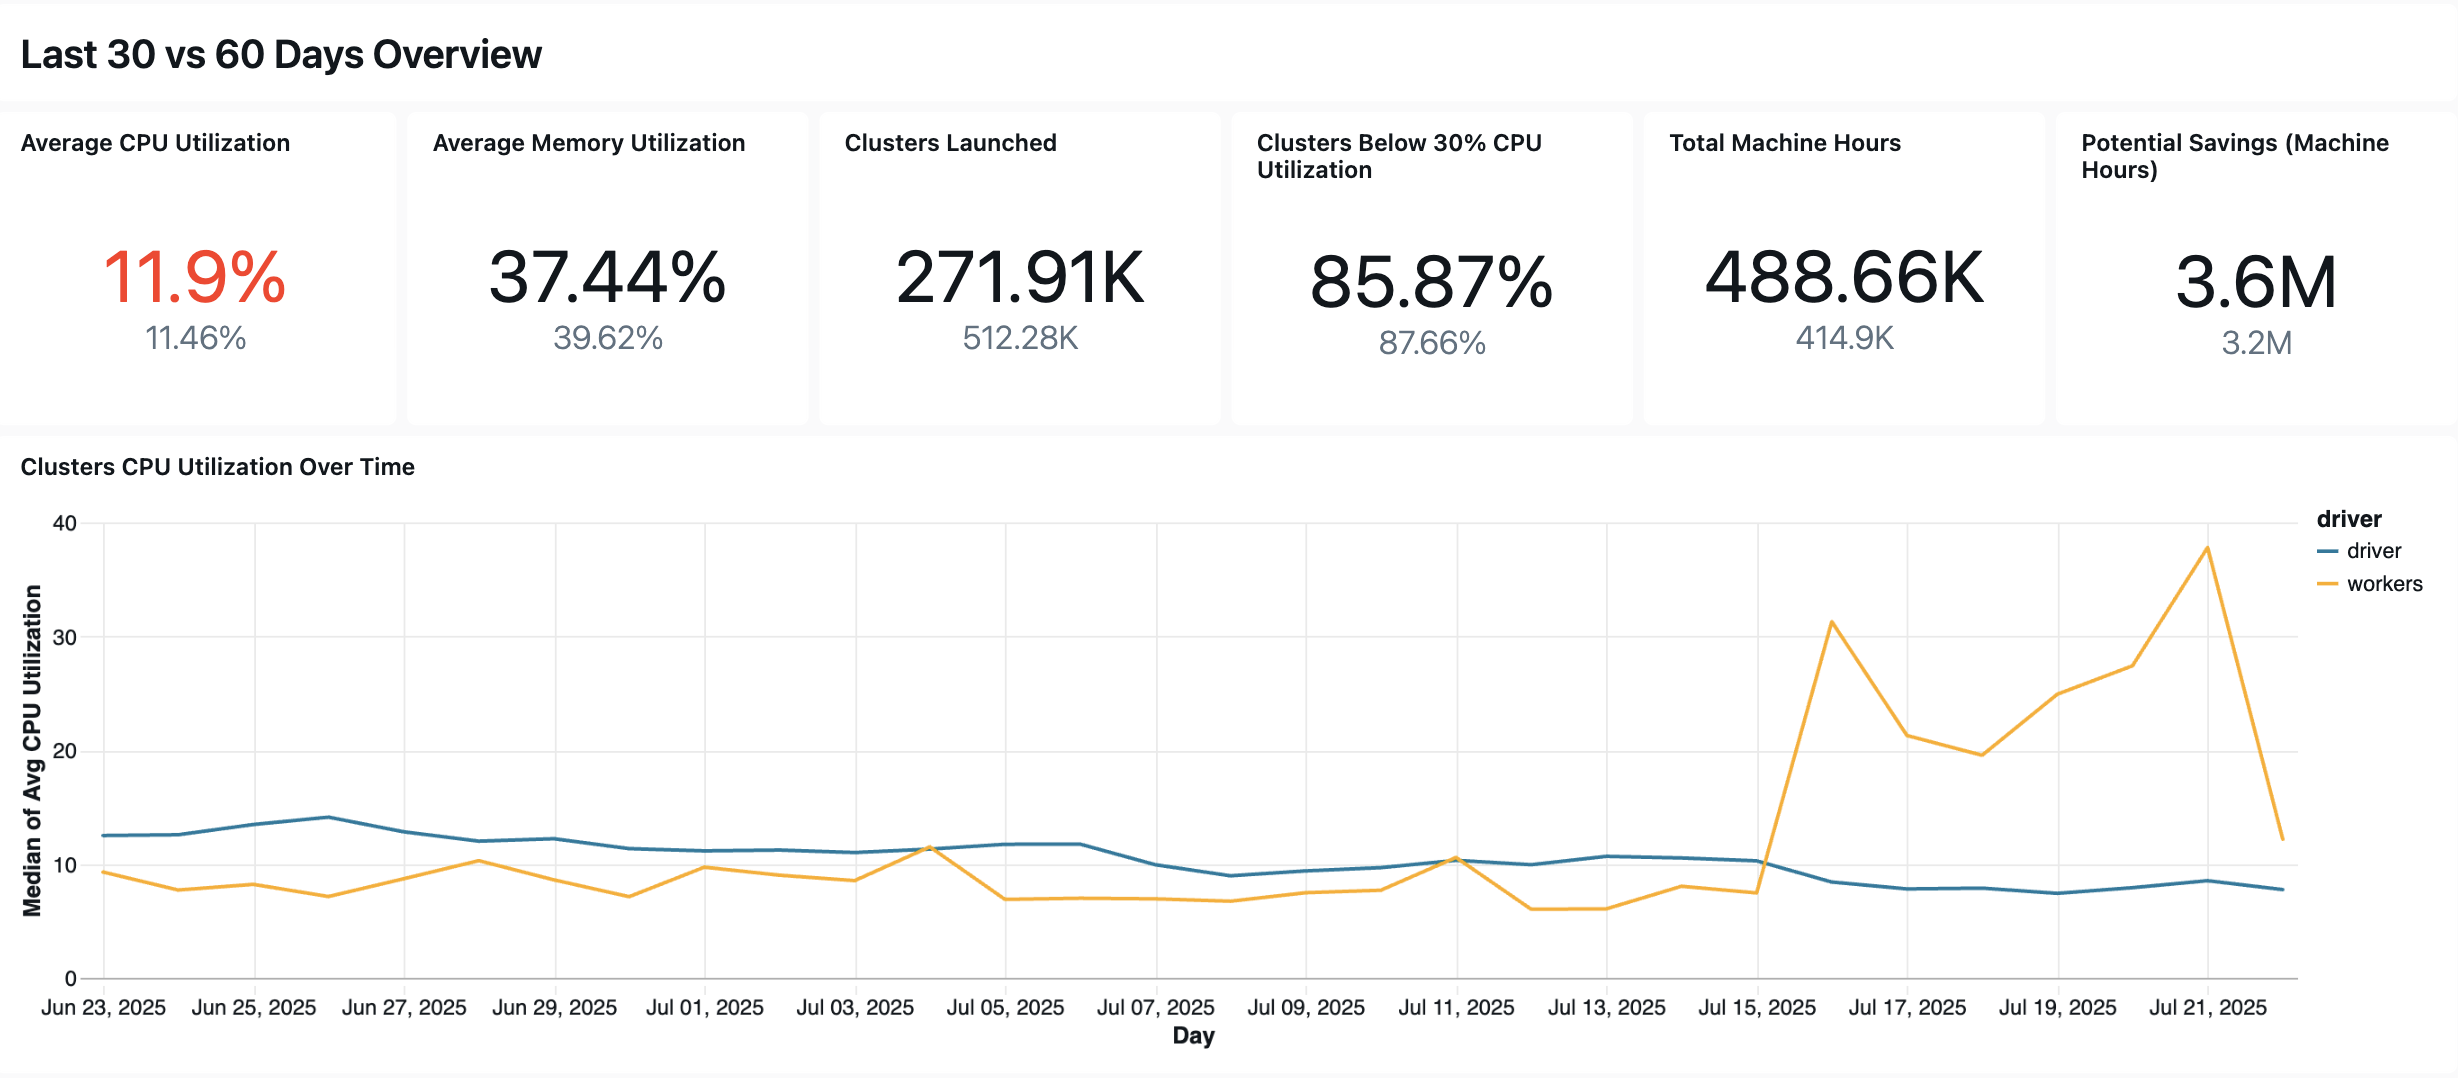Select the Last 30 vs 60 Days Overview heading
Viewport: 2458px width, 1078px height.
[281, 54]
